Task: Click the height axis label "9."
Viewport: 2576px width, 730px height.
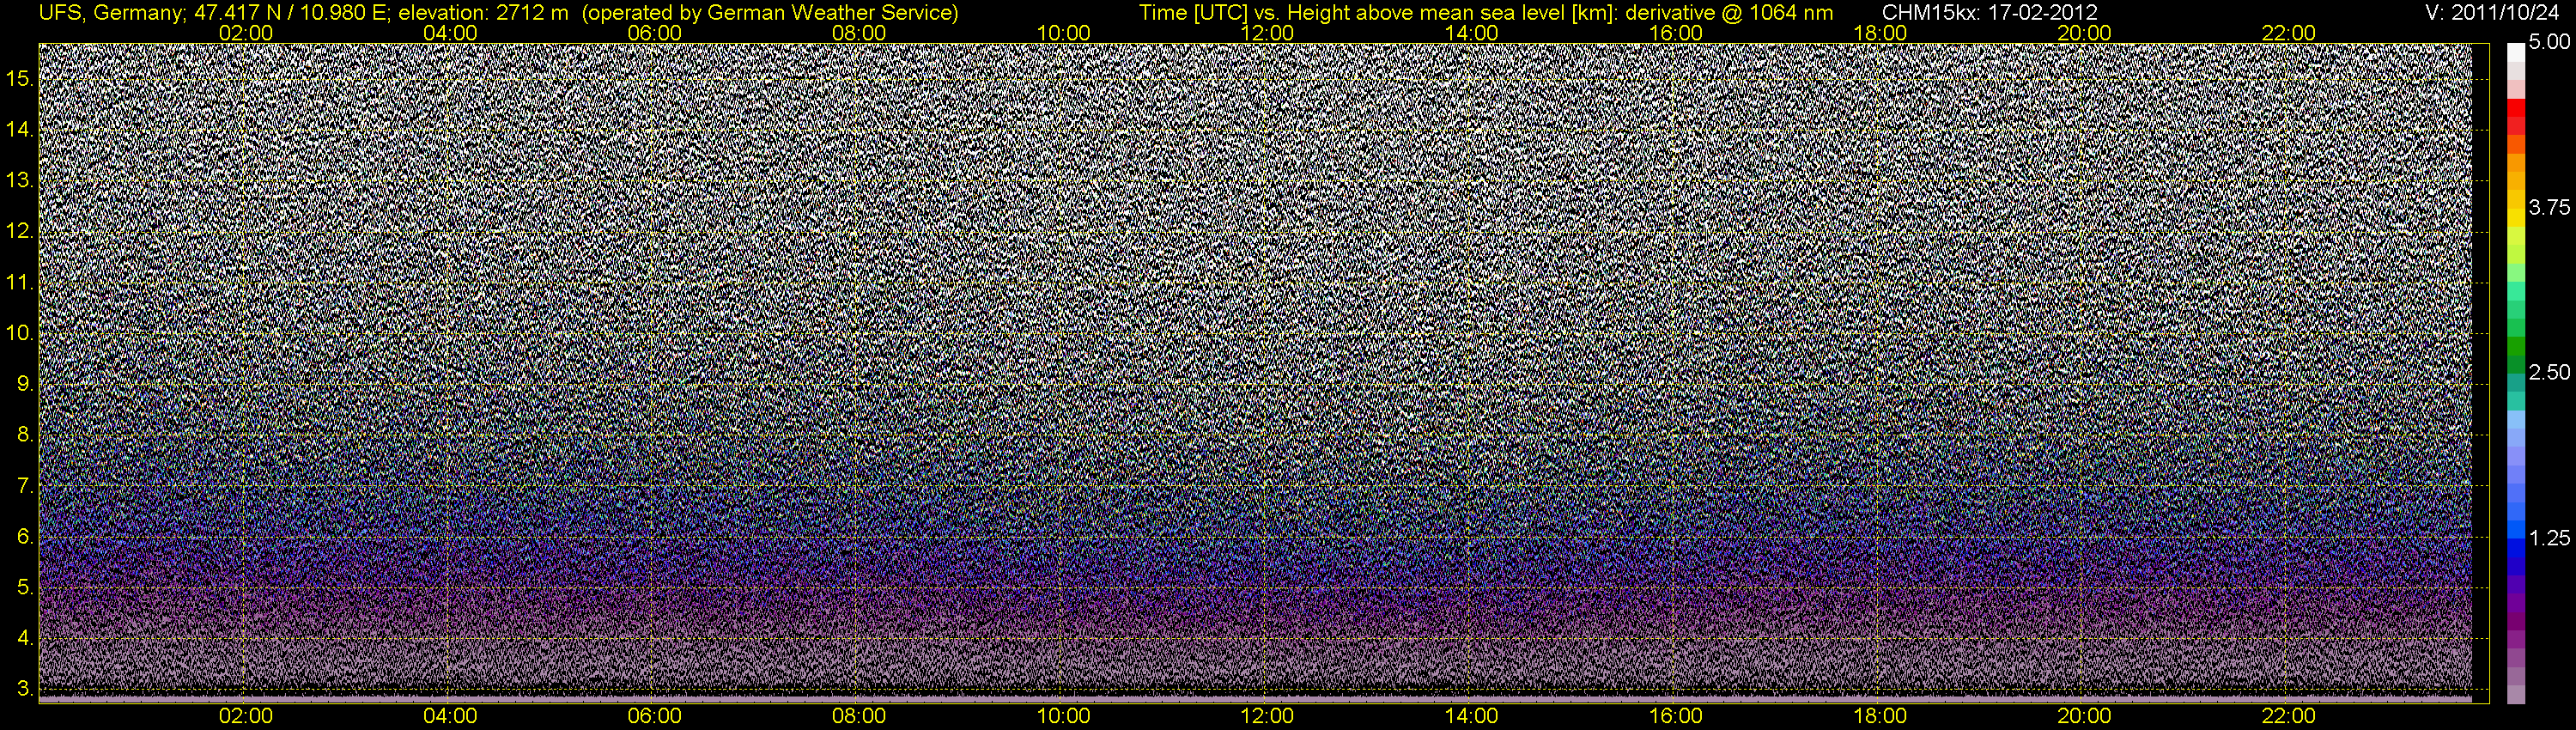Action: coord(25,384)
